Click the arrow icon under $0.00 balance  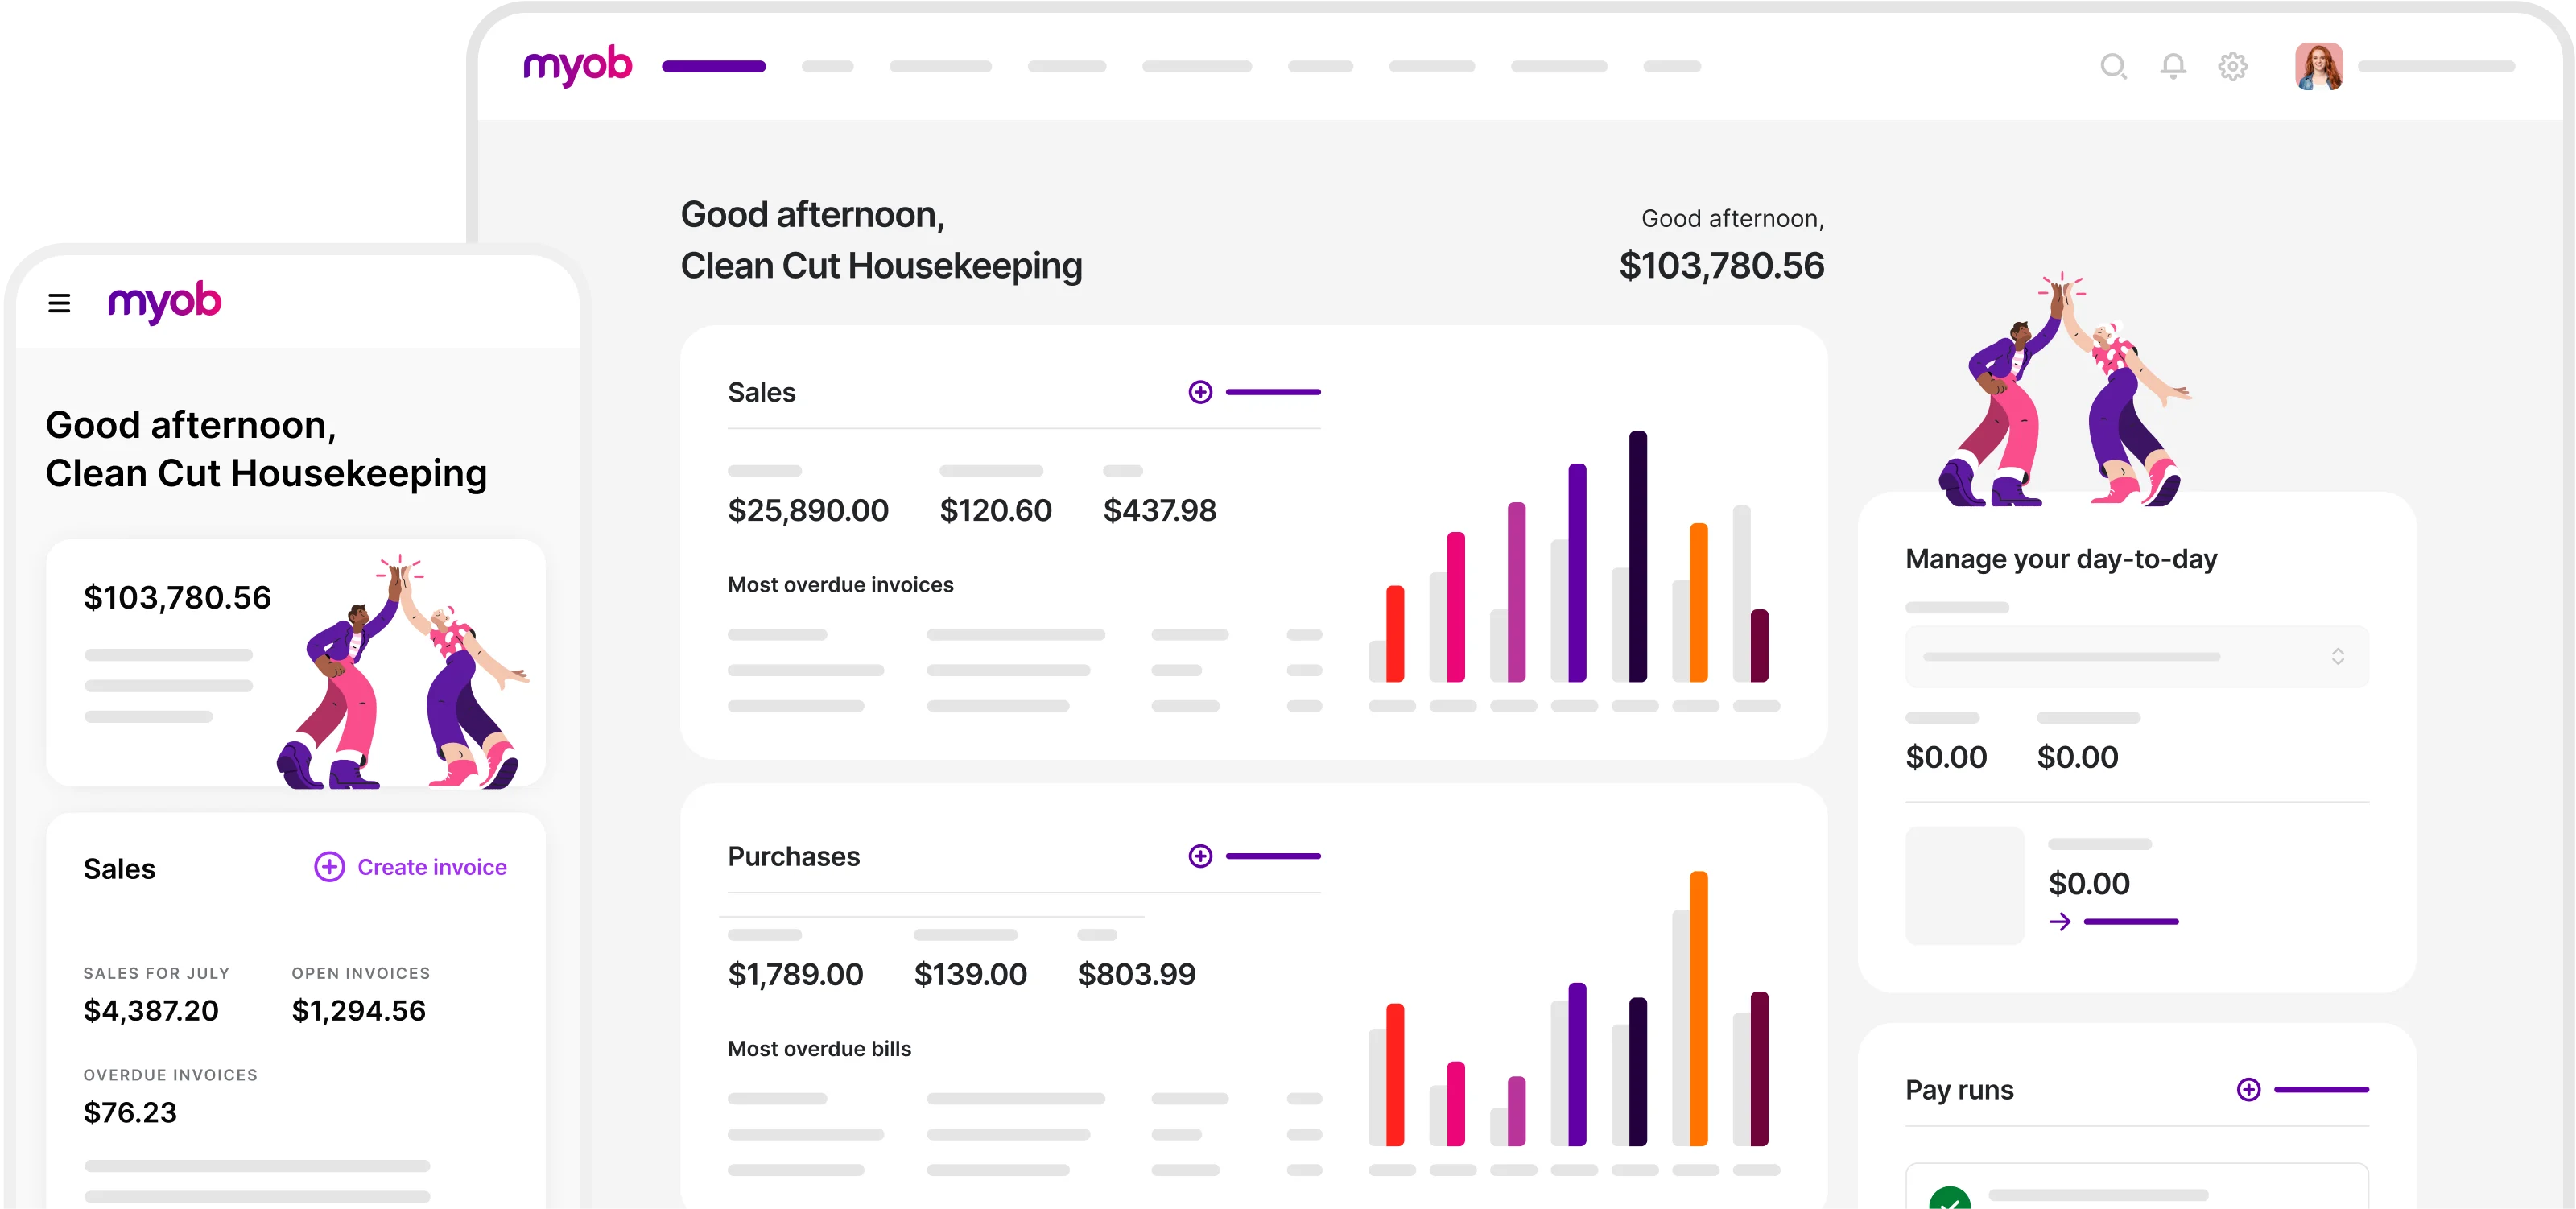click(2059, 921)
